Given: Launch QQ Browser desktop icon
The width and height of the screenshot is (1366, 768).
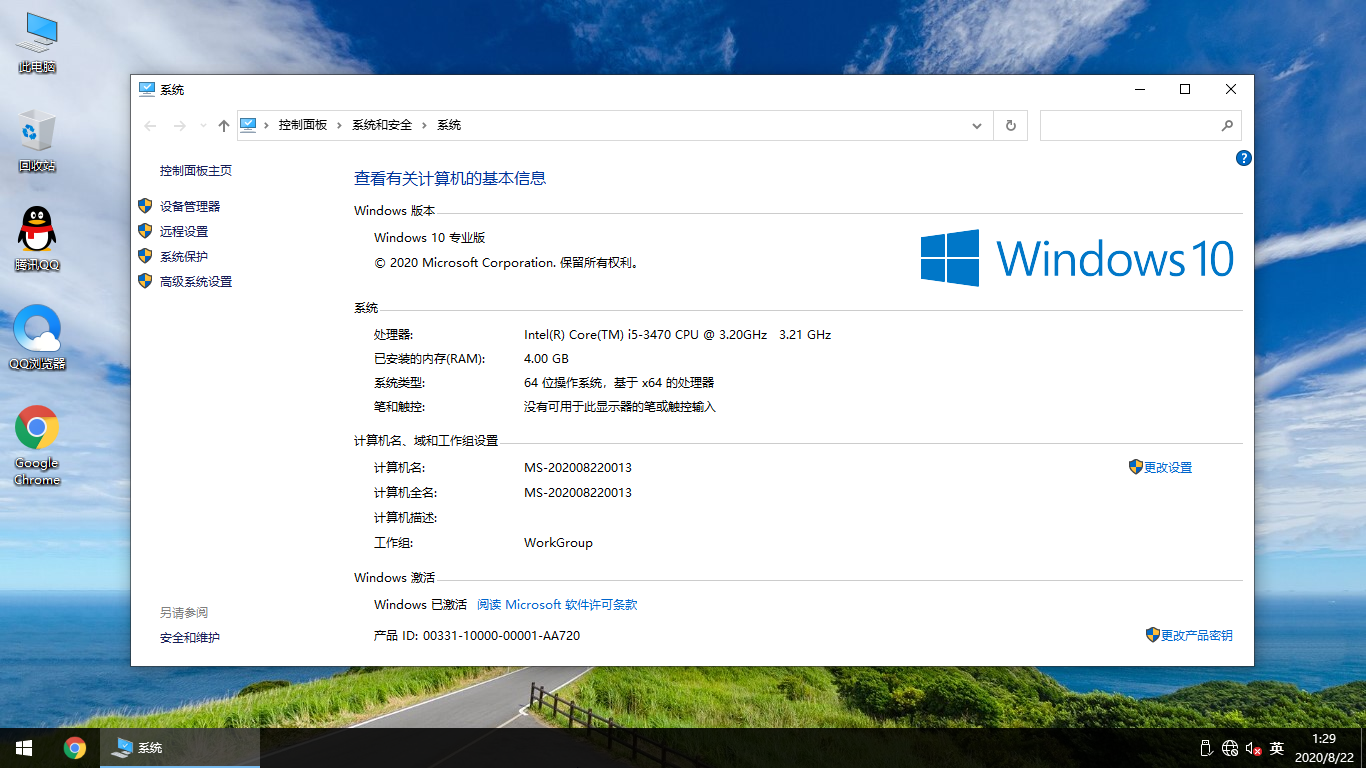Looking at the screenshot, I should point(37,338).
